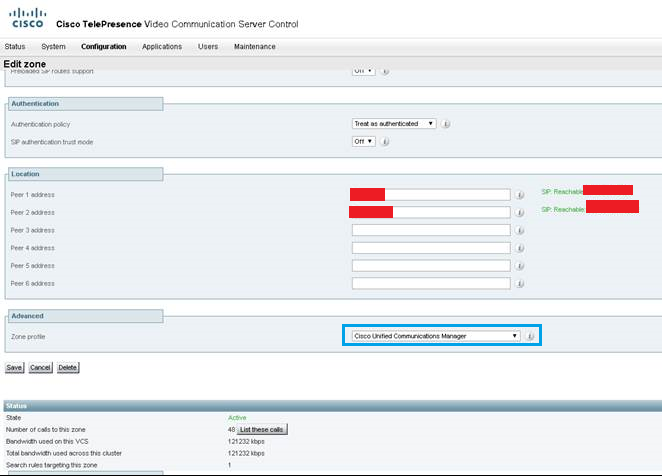
Task: Click Peer 5 address input field
Action: (431, 266)
